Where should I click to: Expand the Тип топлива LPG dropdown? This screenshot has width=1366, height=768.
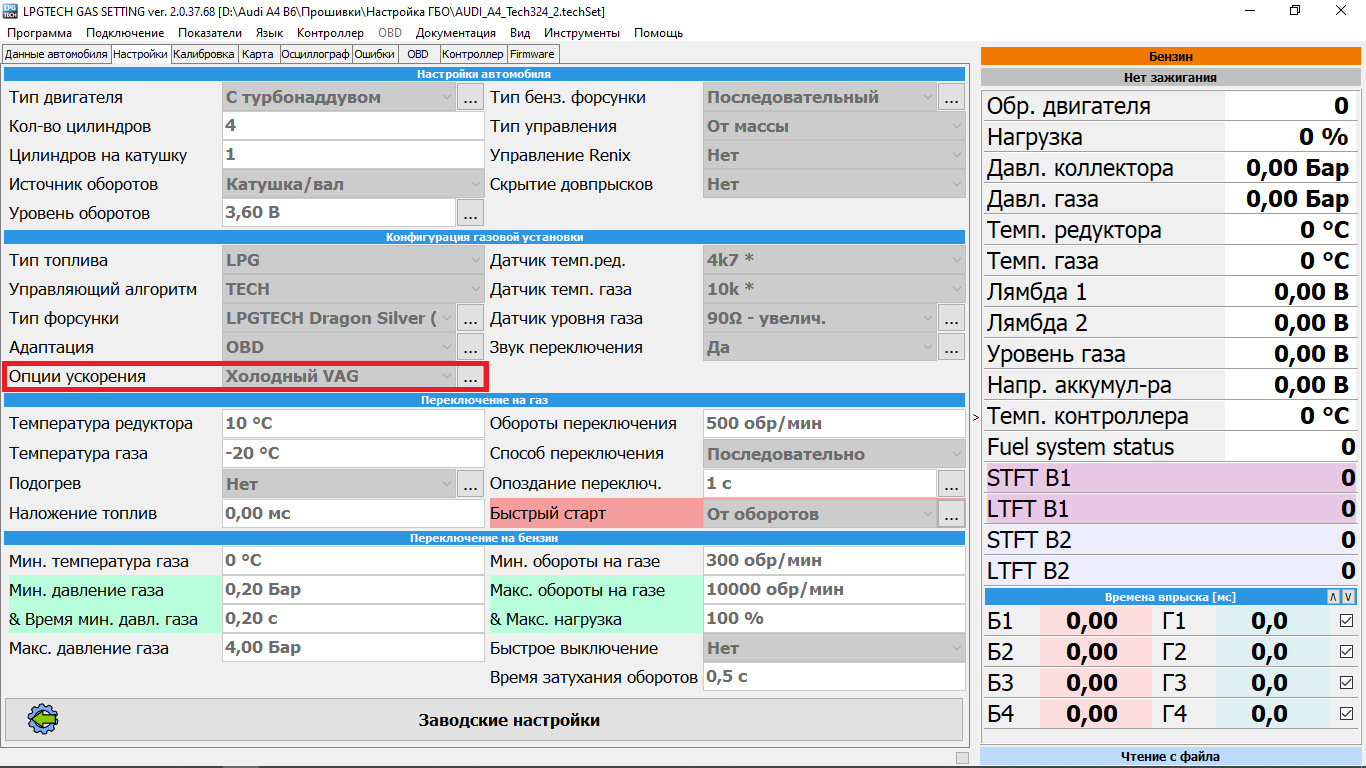click(474, 261)
